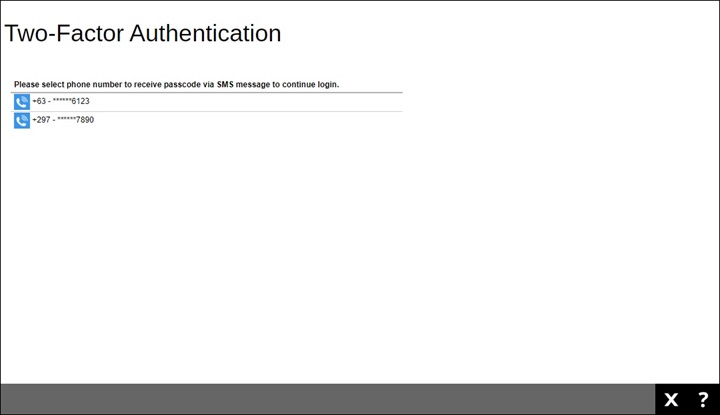Open help with the question mark icon
Screen dimensions: 720x415
703,400
